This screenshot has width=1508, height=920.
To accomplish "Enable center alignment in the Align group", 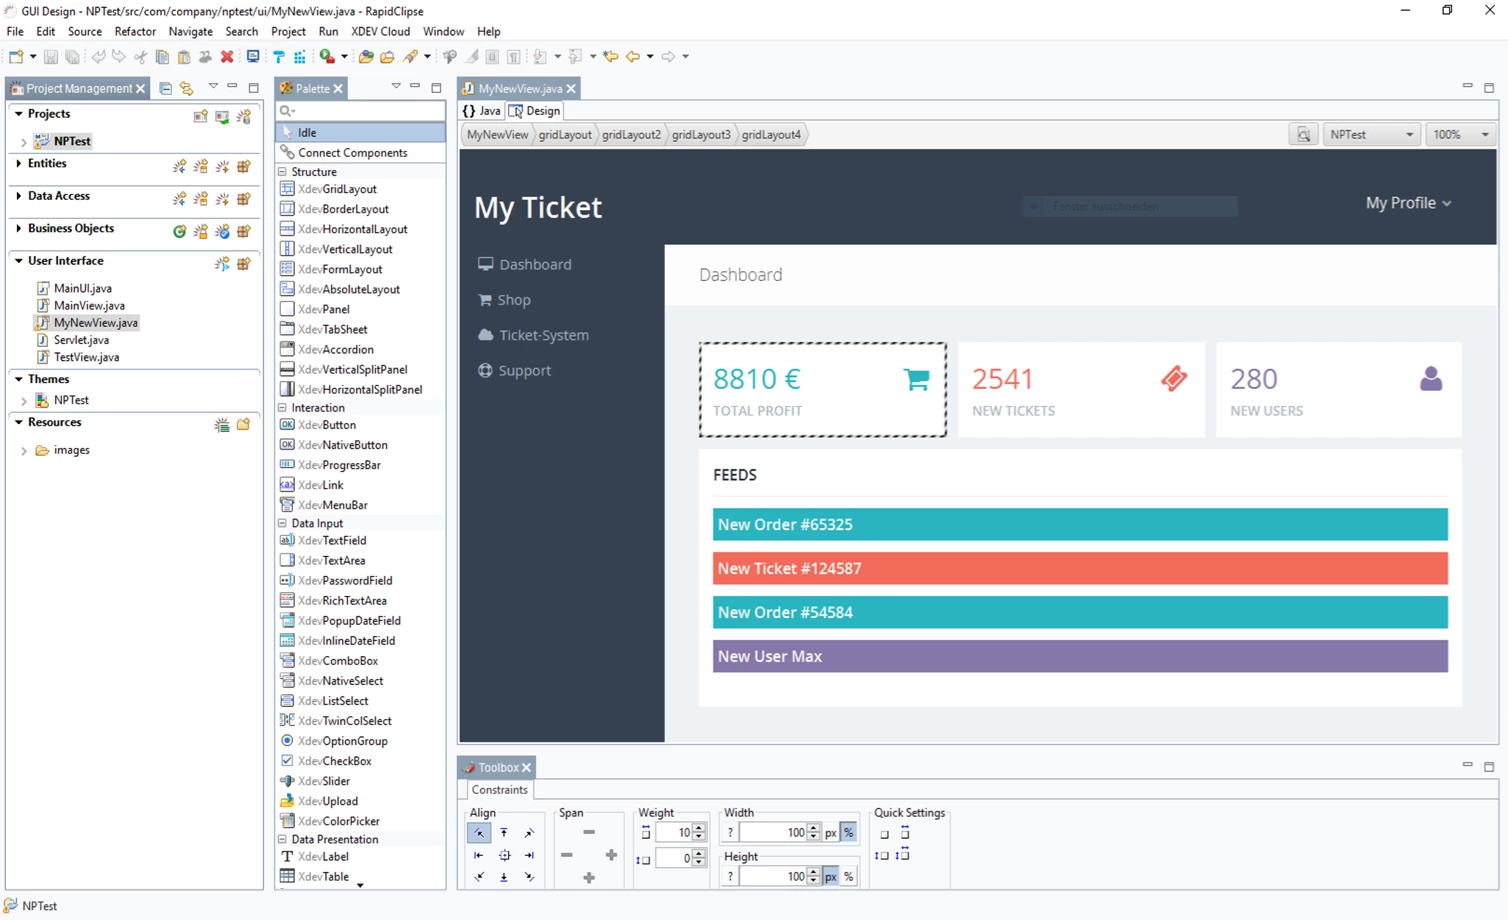I will pyautogui.click(x=505, y=855).
